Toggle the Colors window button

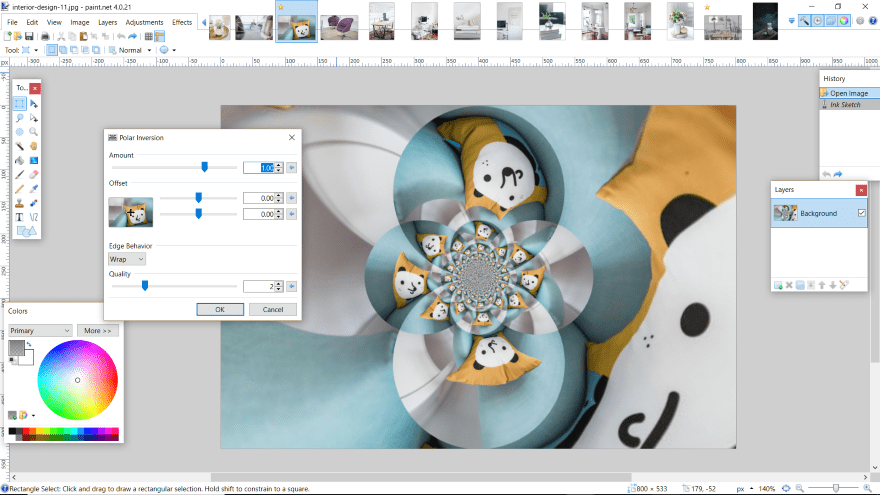[843, 21]
